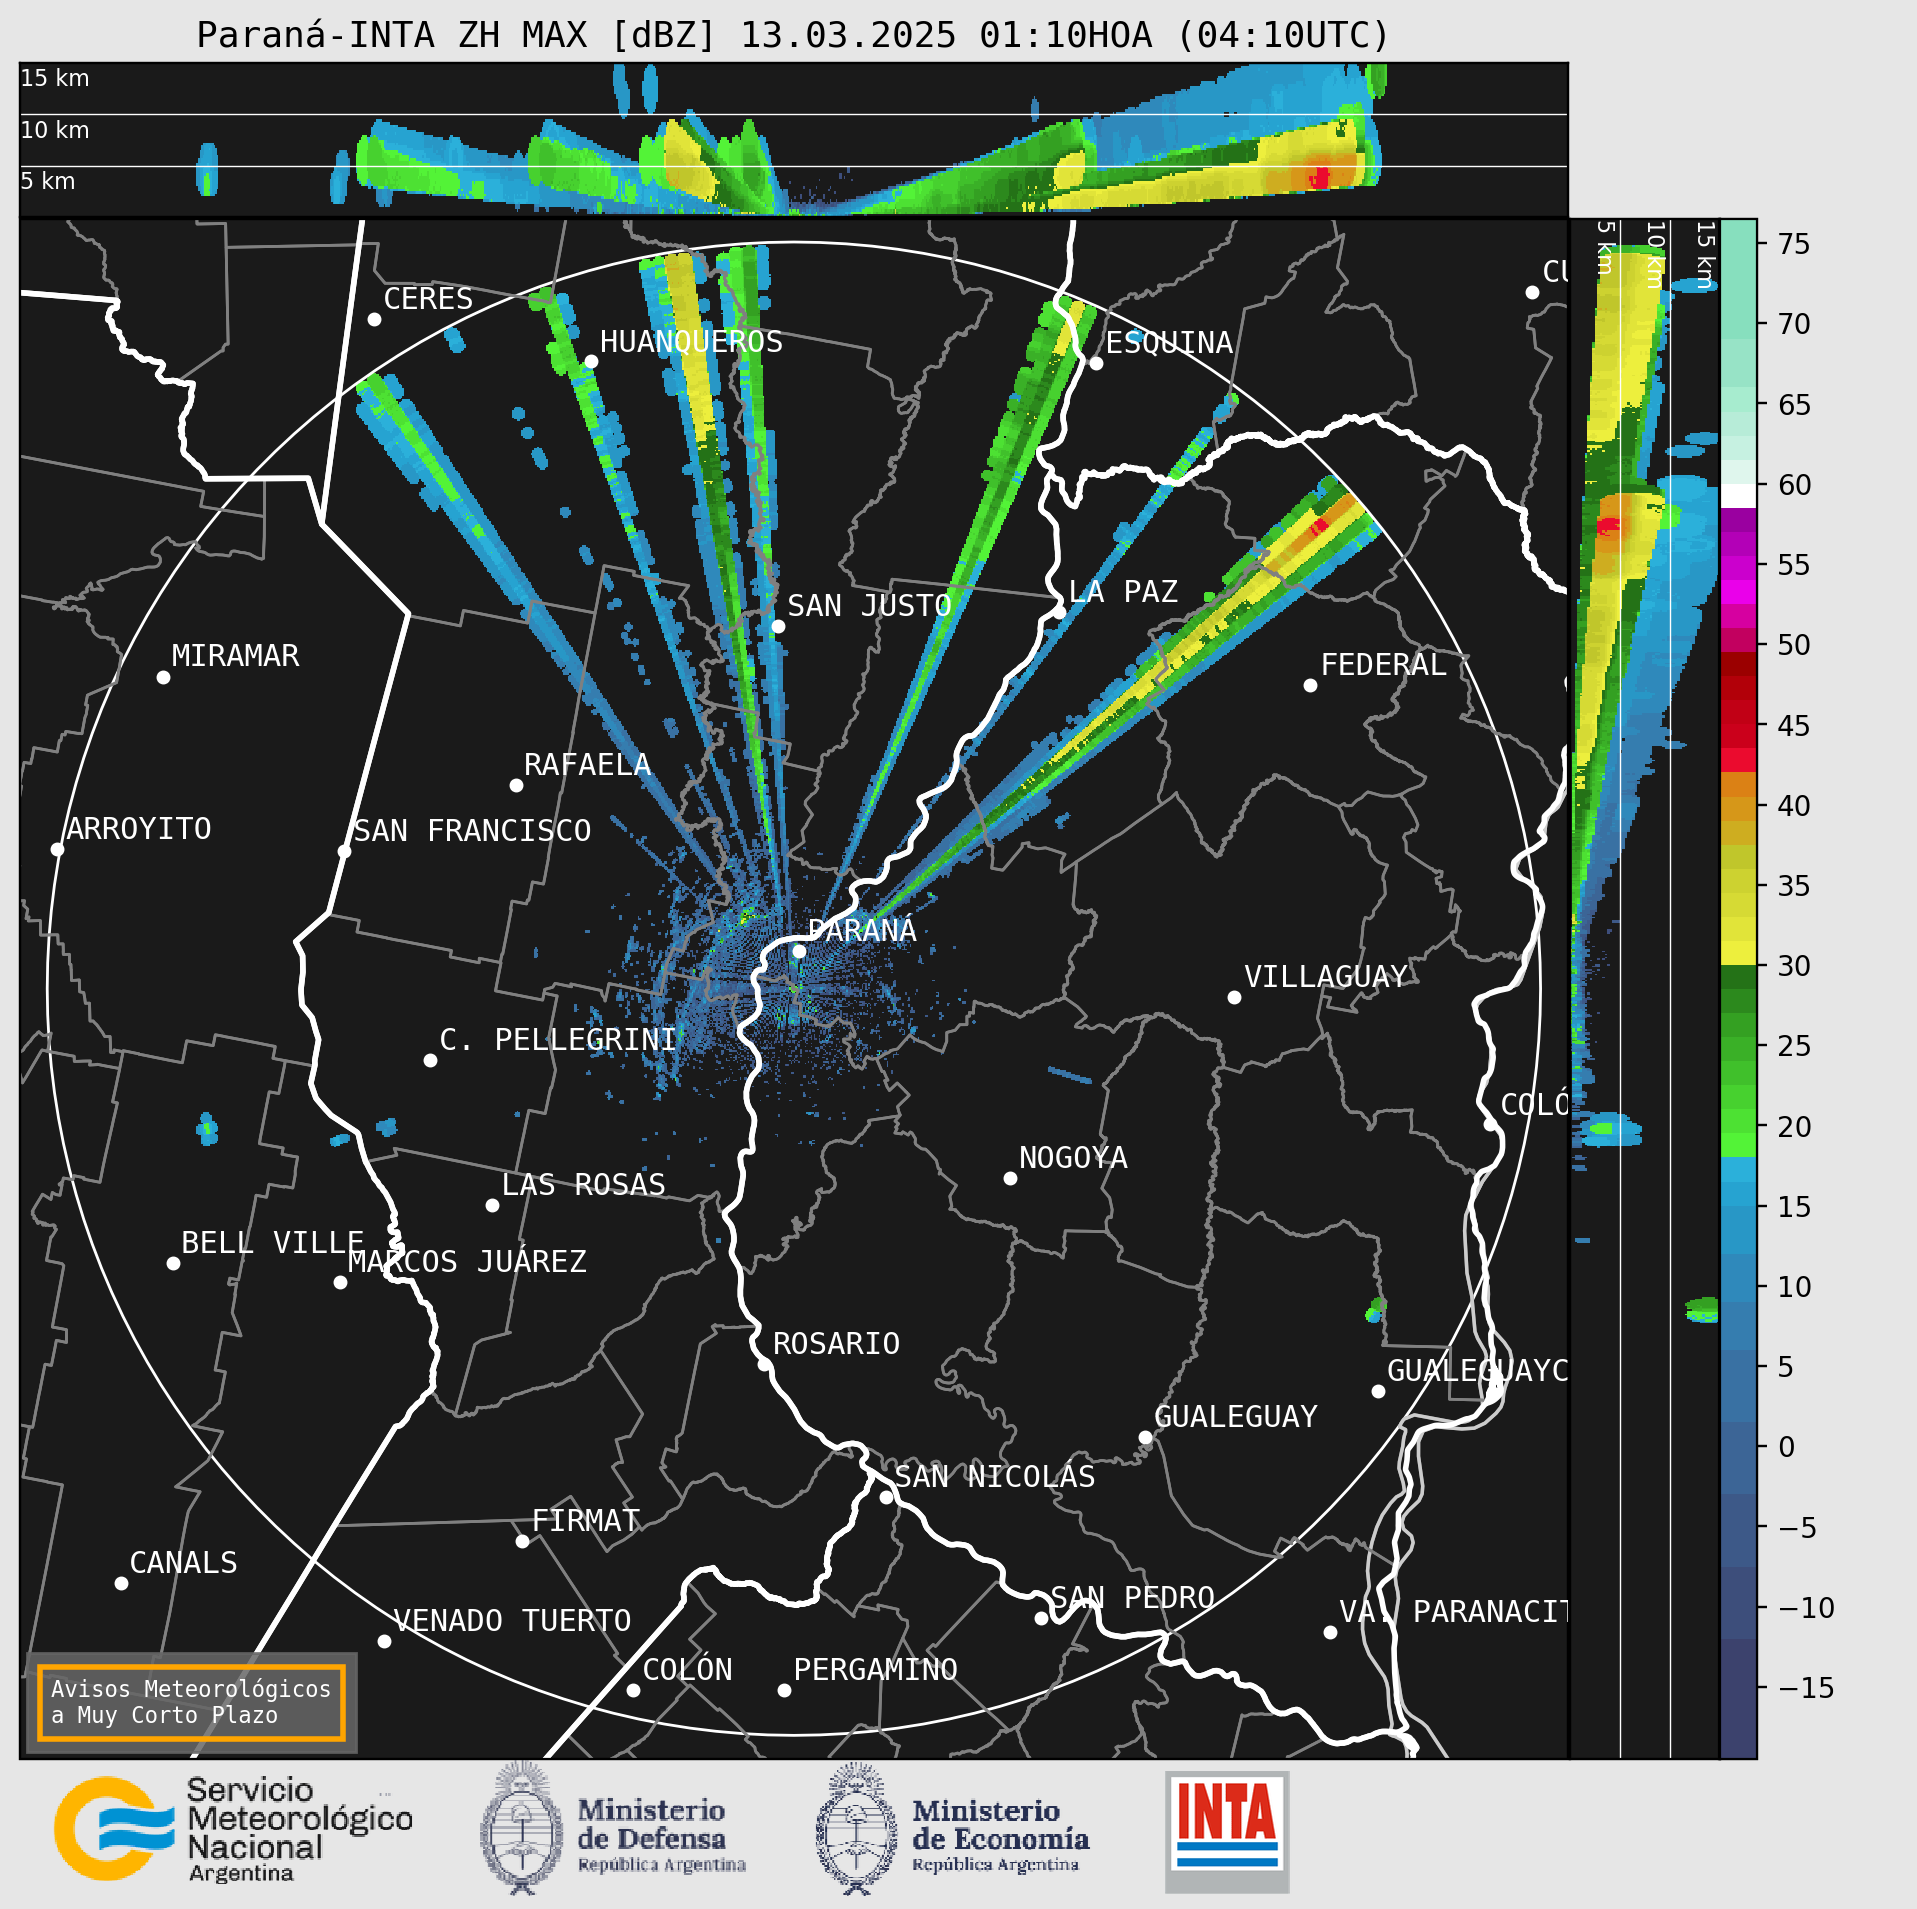Click the SAN JUSTO label

tap(869, 605)
